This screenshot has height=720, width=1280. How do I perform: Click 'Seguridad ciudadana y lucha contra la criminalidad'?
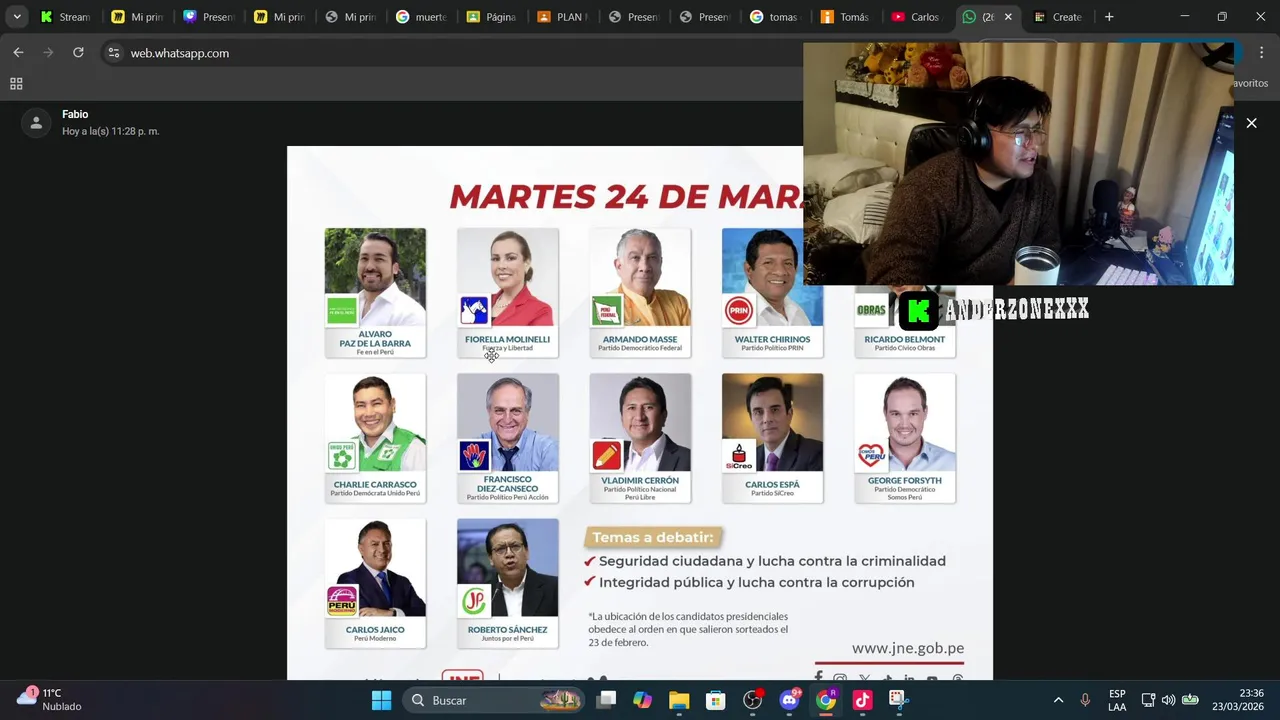pos(772,561)
